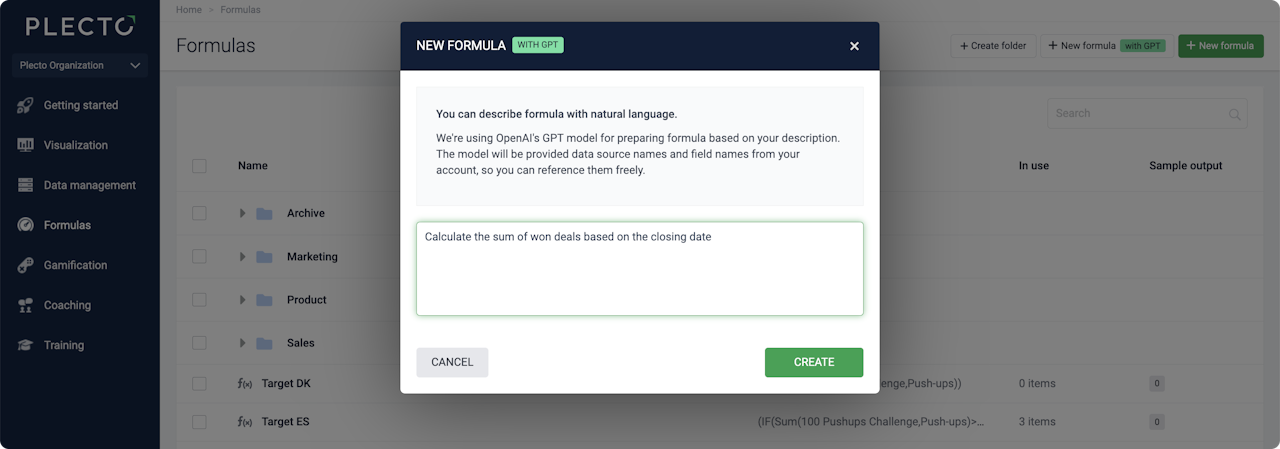The image size is (1280, 449).
Task: Click the formula description text area
Action: (640, 269)
